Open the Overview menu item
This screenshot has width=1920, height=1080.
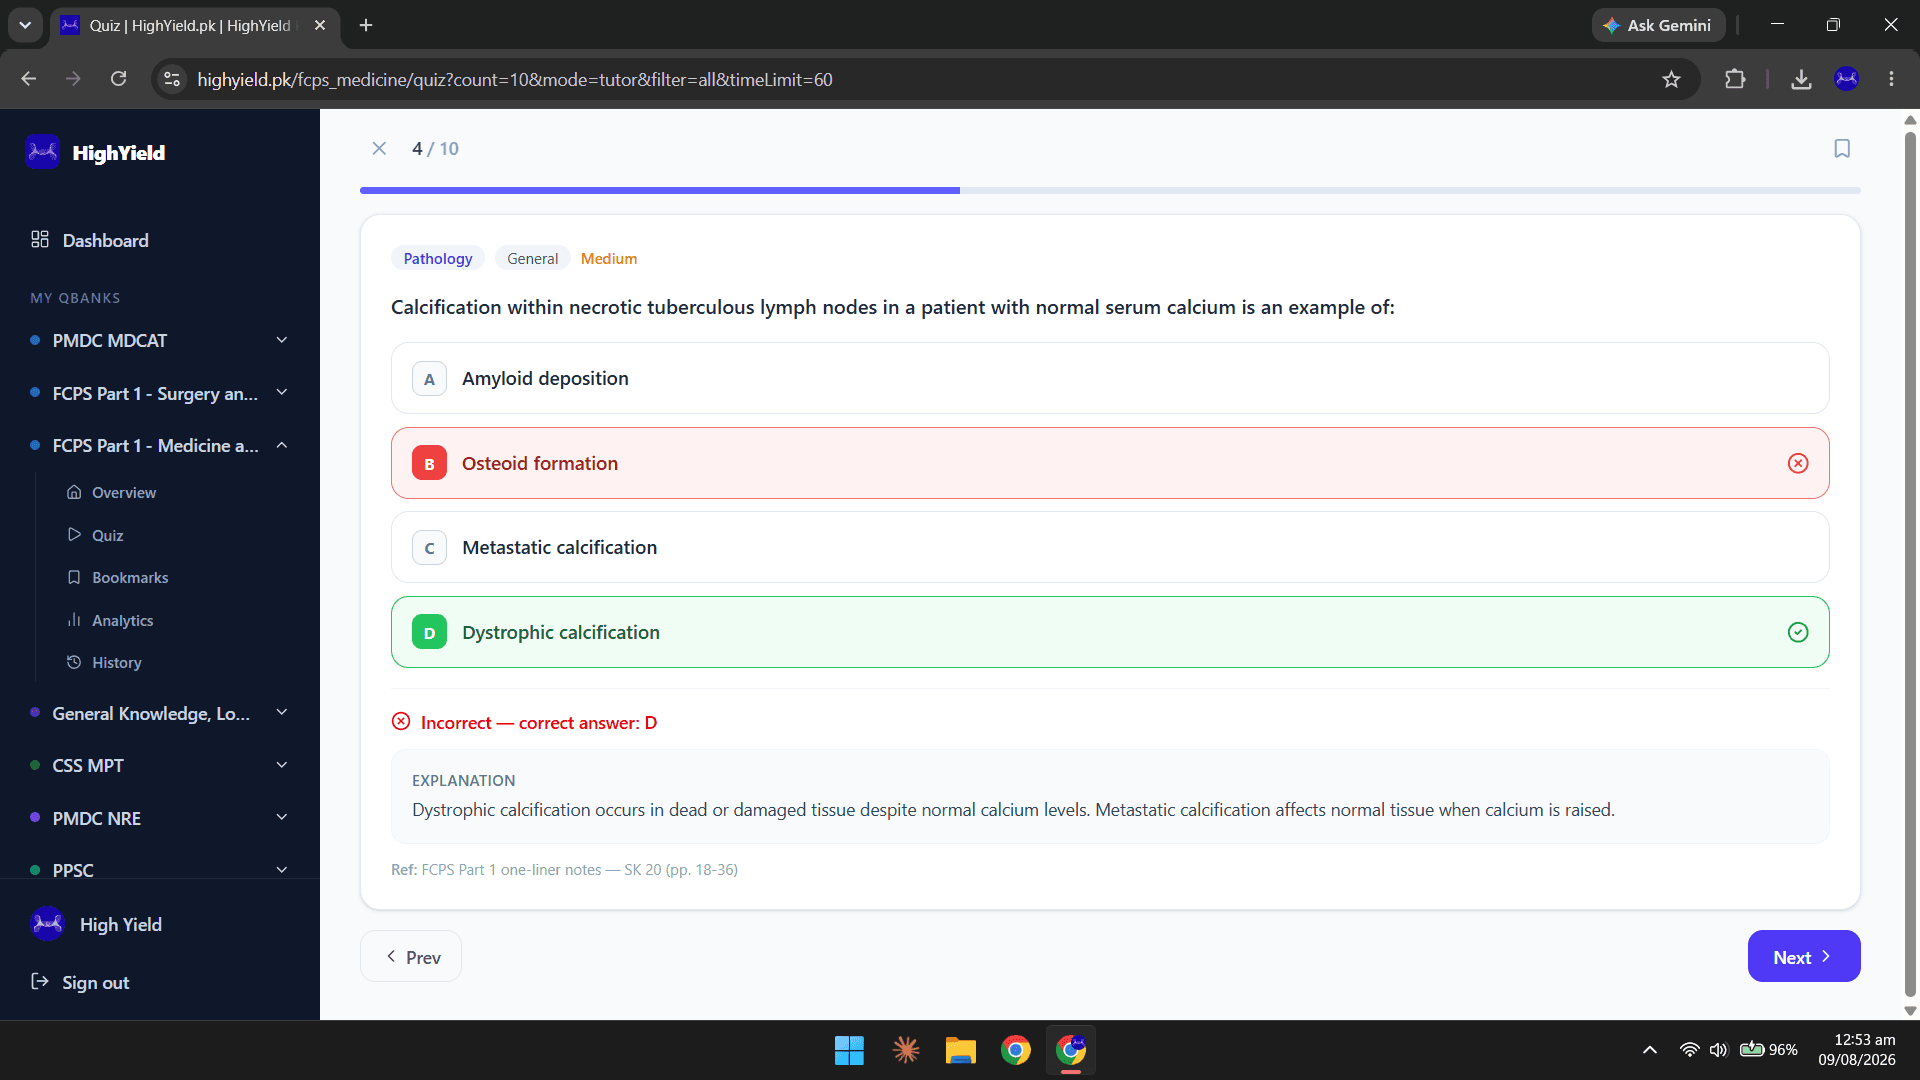123,492
